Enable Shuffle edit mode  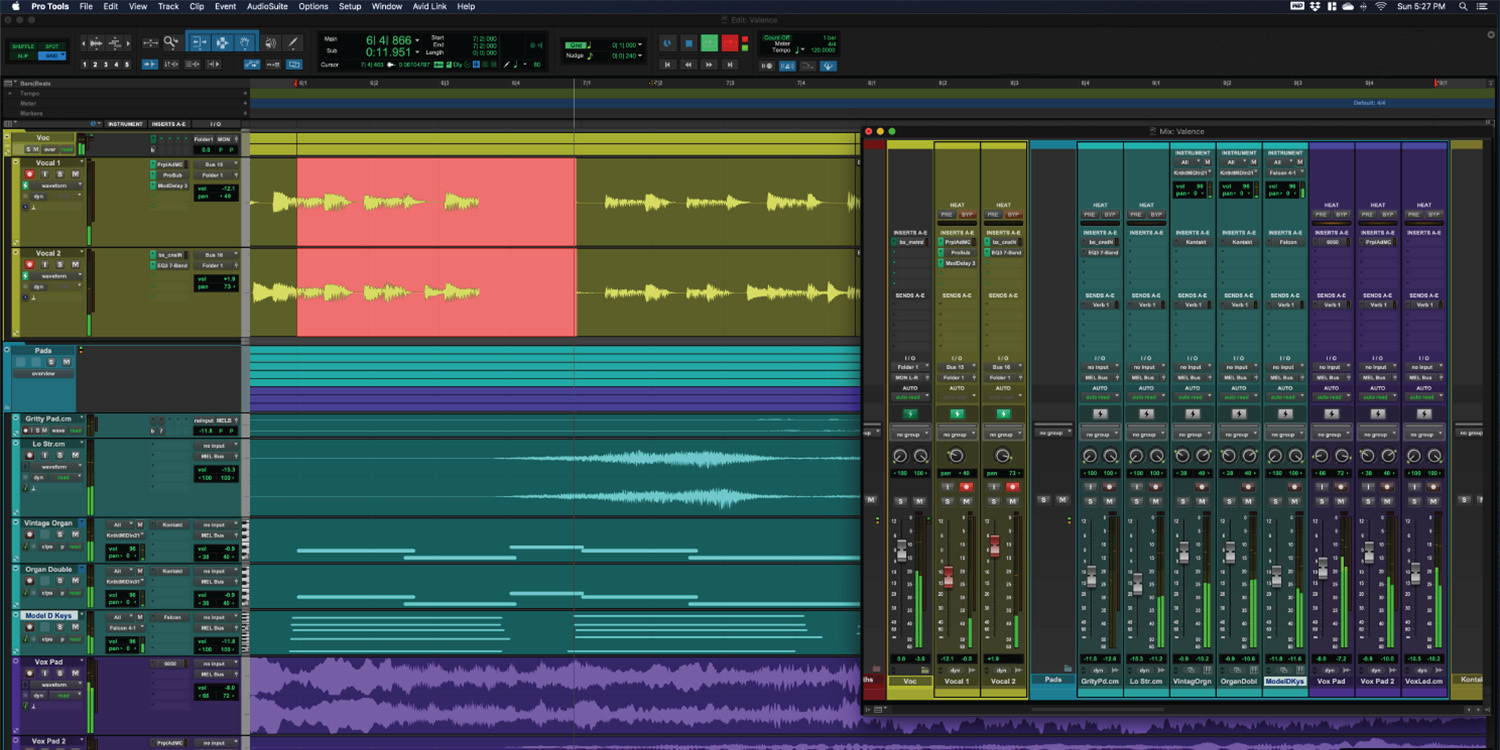click(22, 46)
